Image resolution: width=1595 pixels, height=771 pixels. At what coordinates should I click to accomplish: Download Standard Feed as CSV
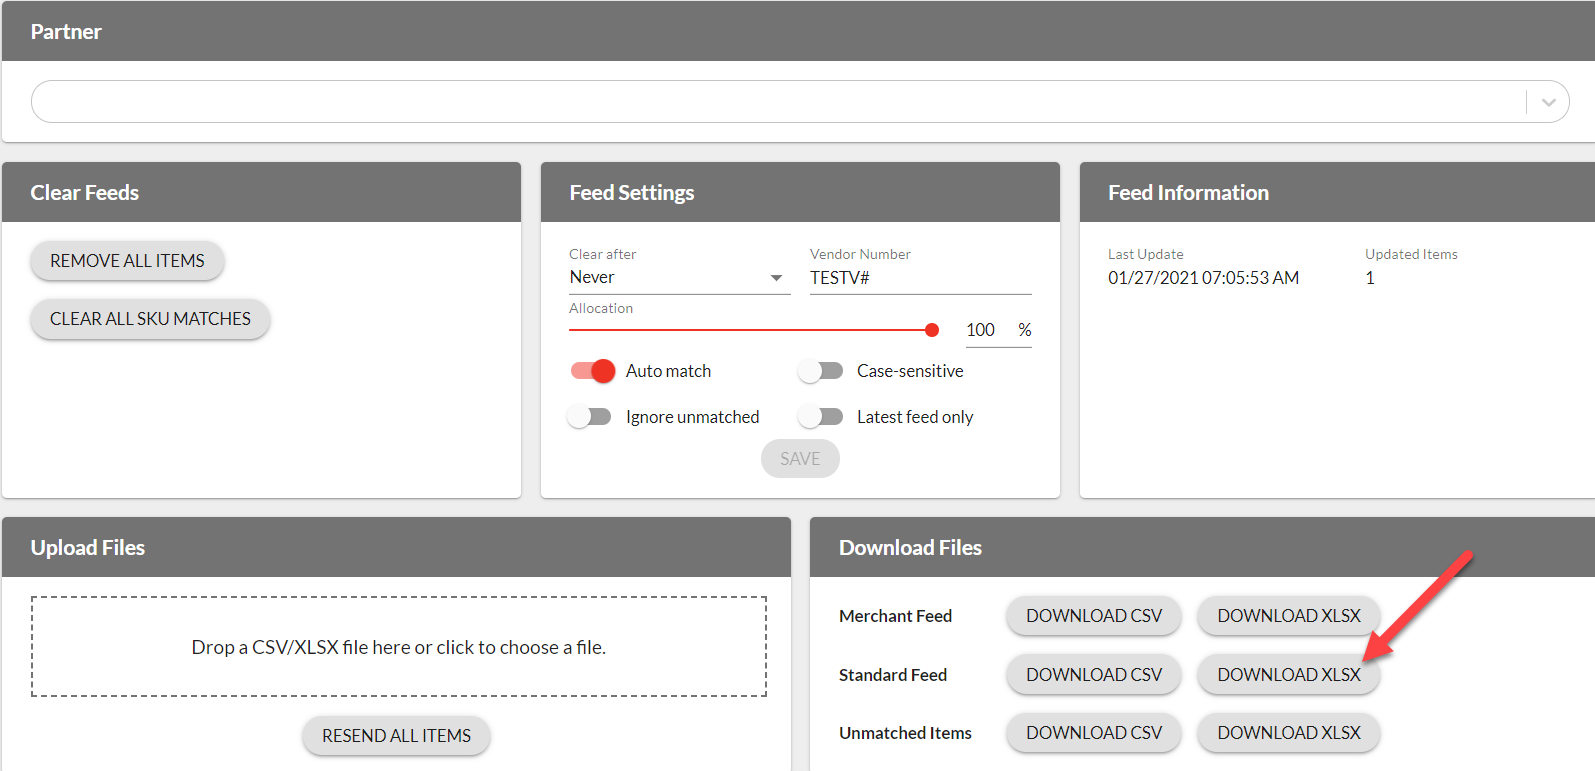click(1094, 675)
